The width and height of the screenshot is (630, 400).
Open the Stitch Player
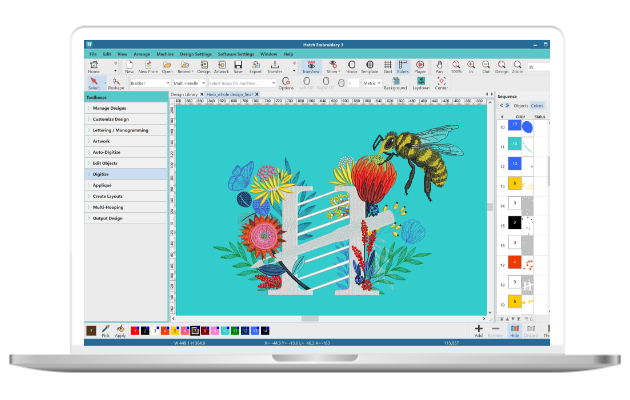click(419, 68)
